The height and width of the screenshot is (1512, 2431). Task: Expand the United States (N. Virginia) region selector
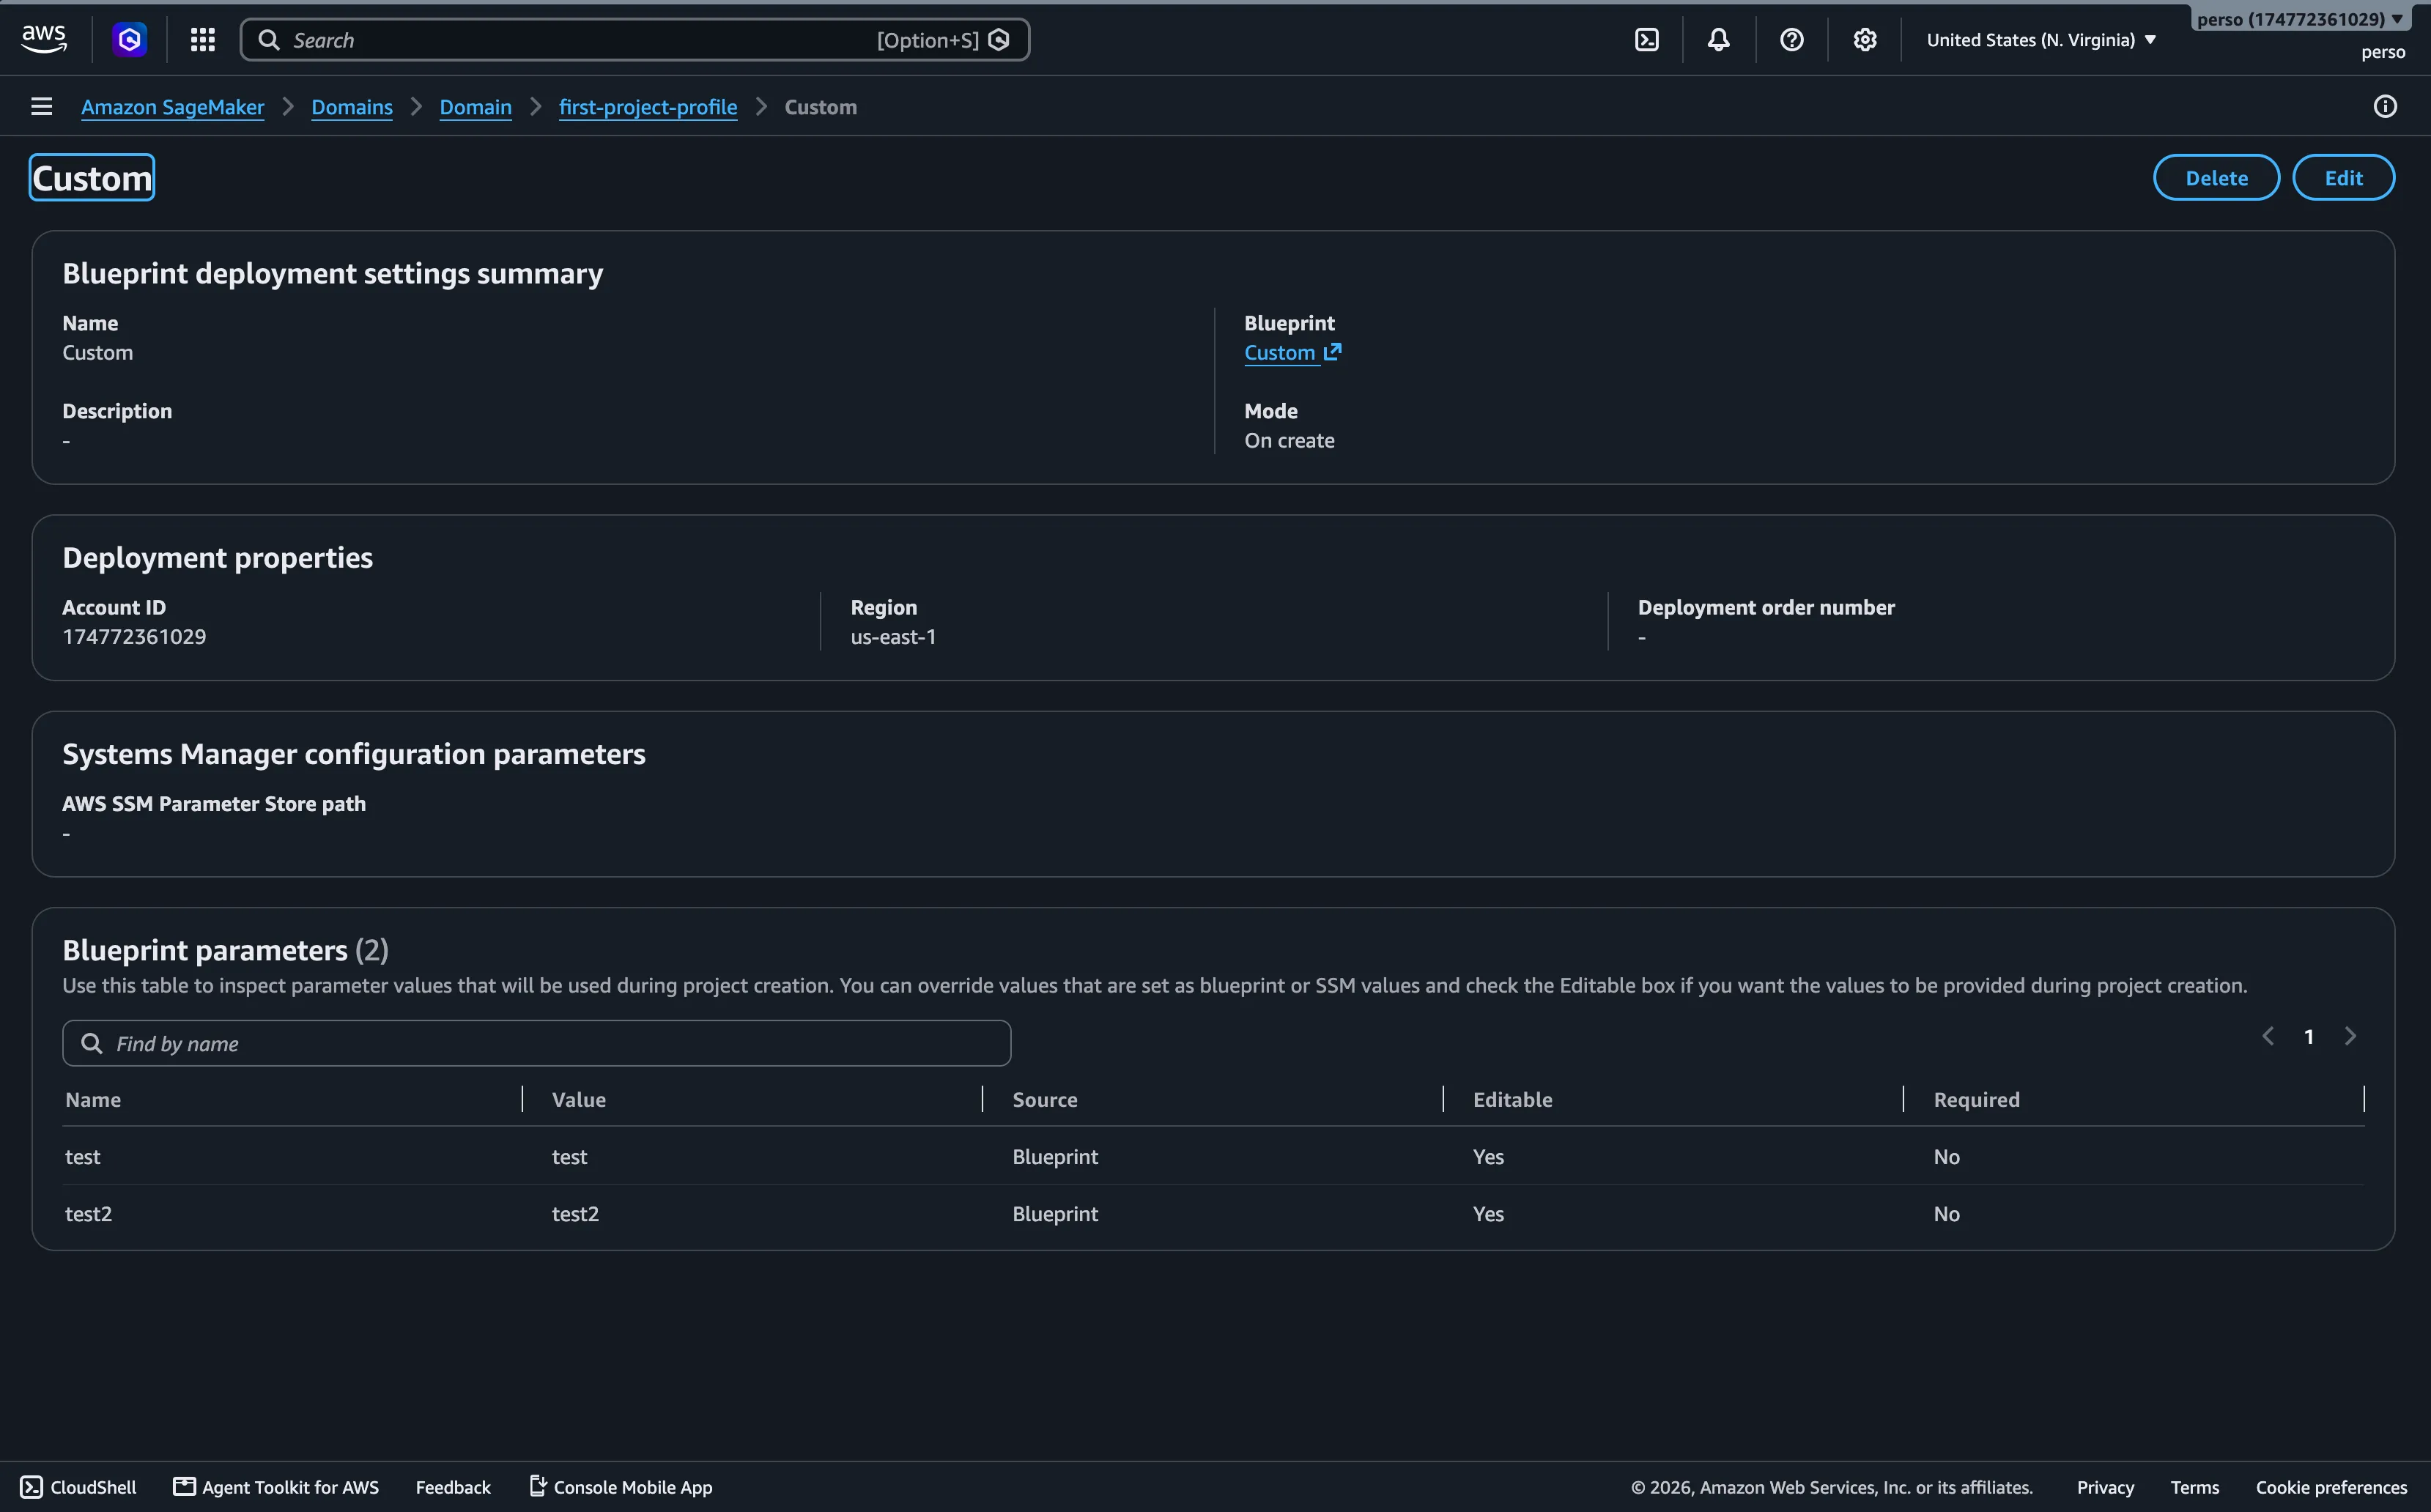pyautogui.click(x=2041, y=39)
